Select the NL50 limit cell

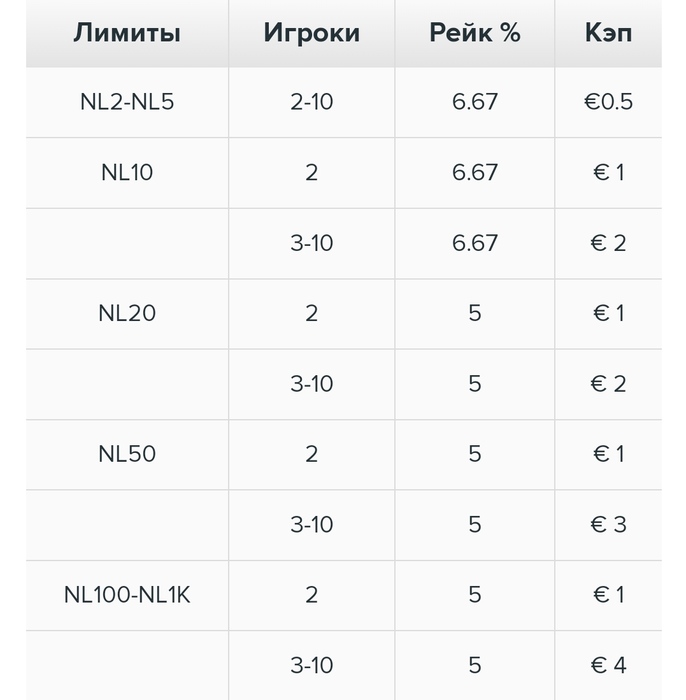(x=127, y=454)
